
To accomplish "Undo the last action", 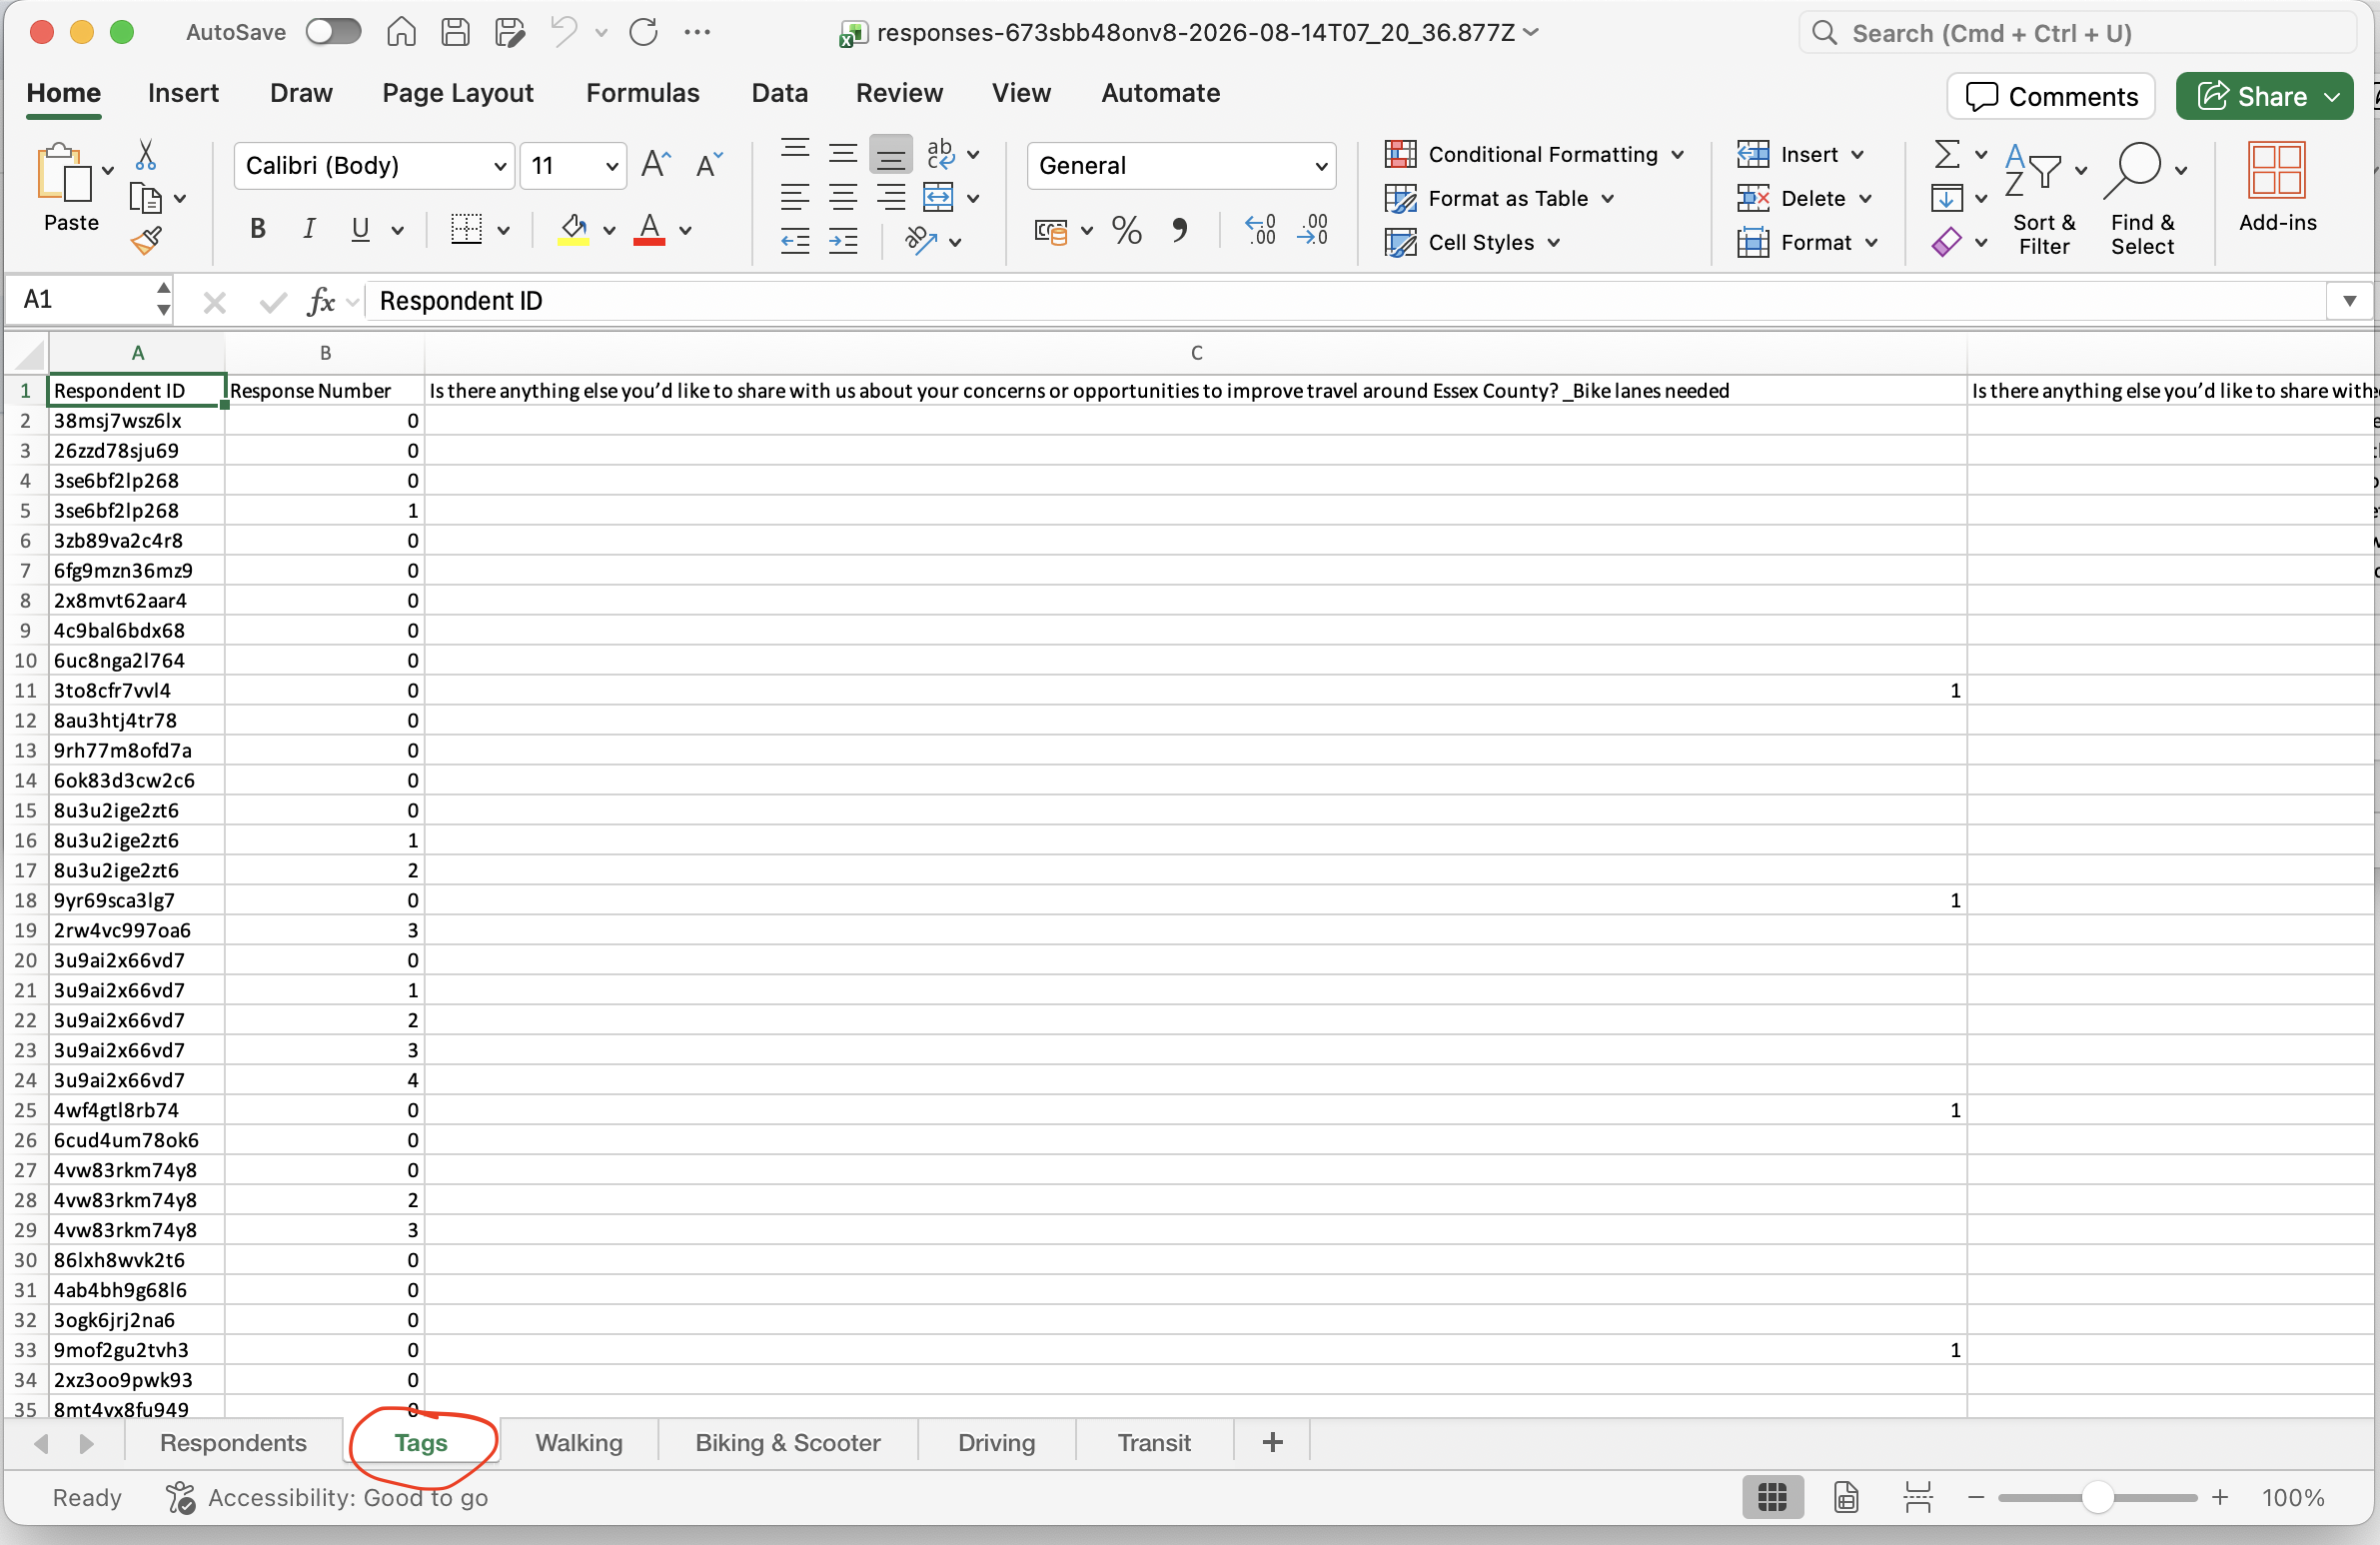I will click(x=564, y=32).
